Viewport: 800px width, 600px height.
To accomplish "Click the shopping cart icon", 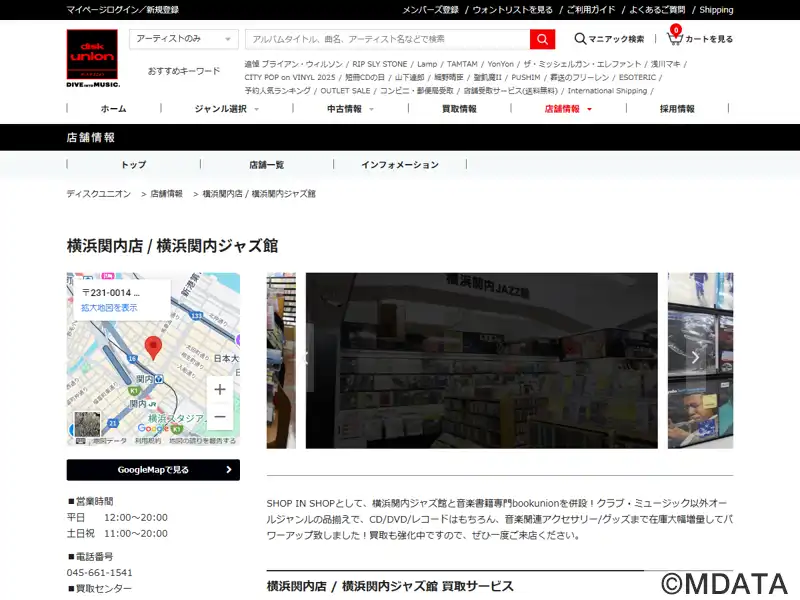I will point(674,38).
